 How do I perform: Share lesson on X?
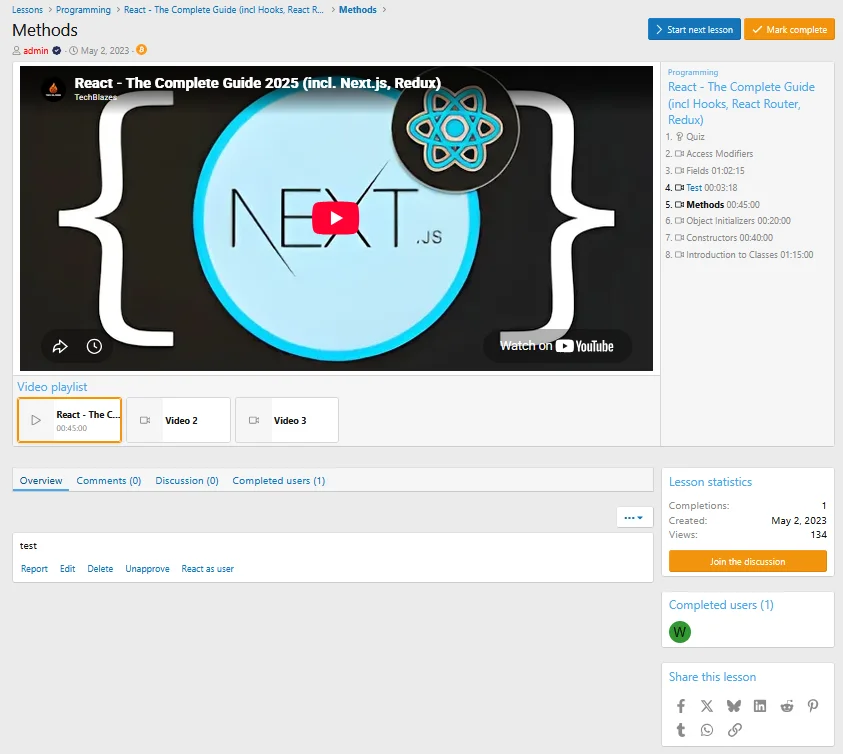pos(707,706)
